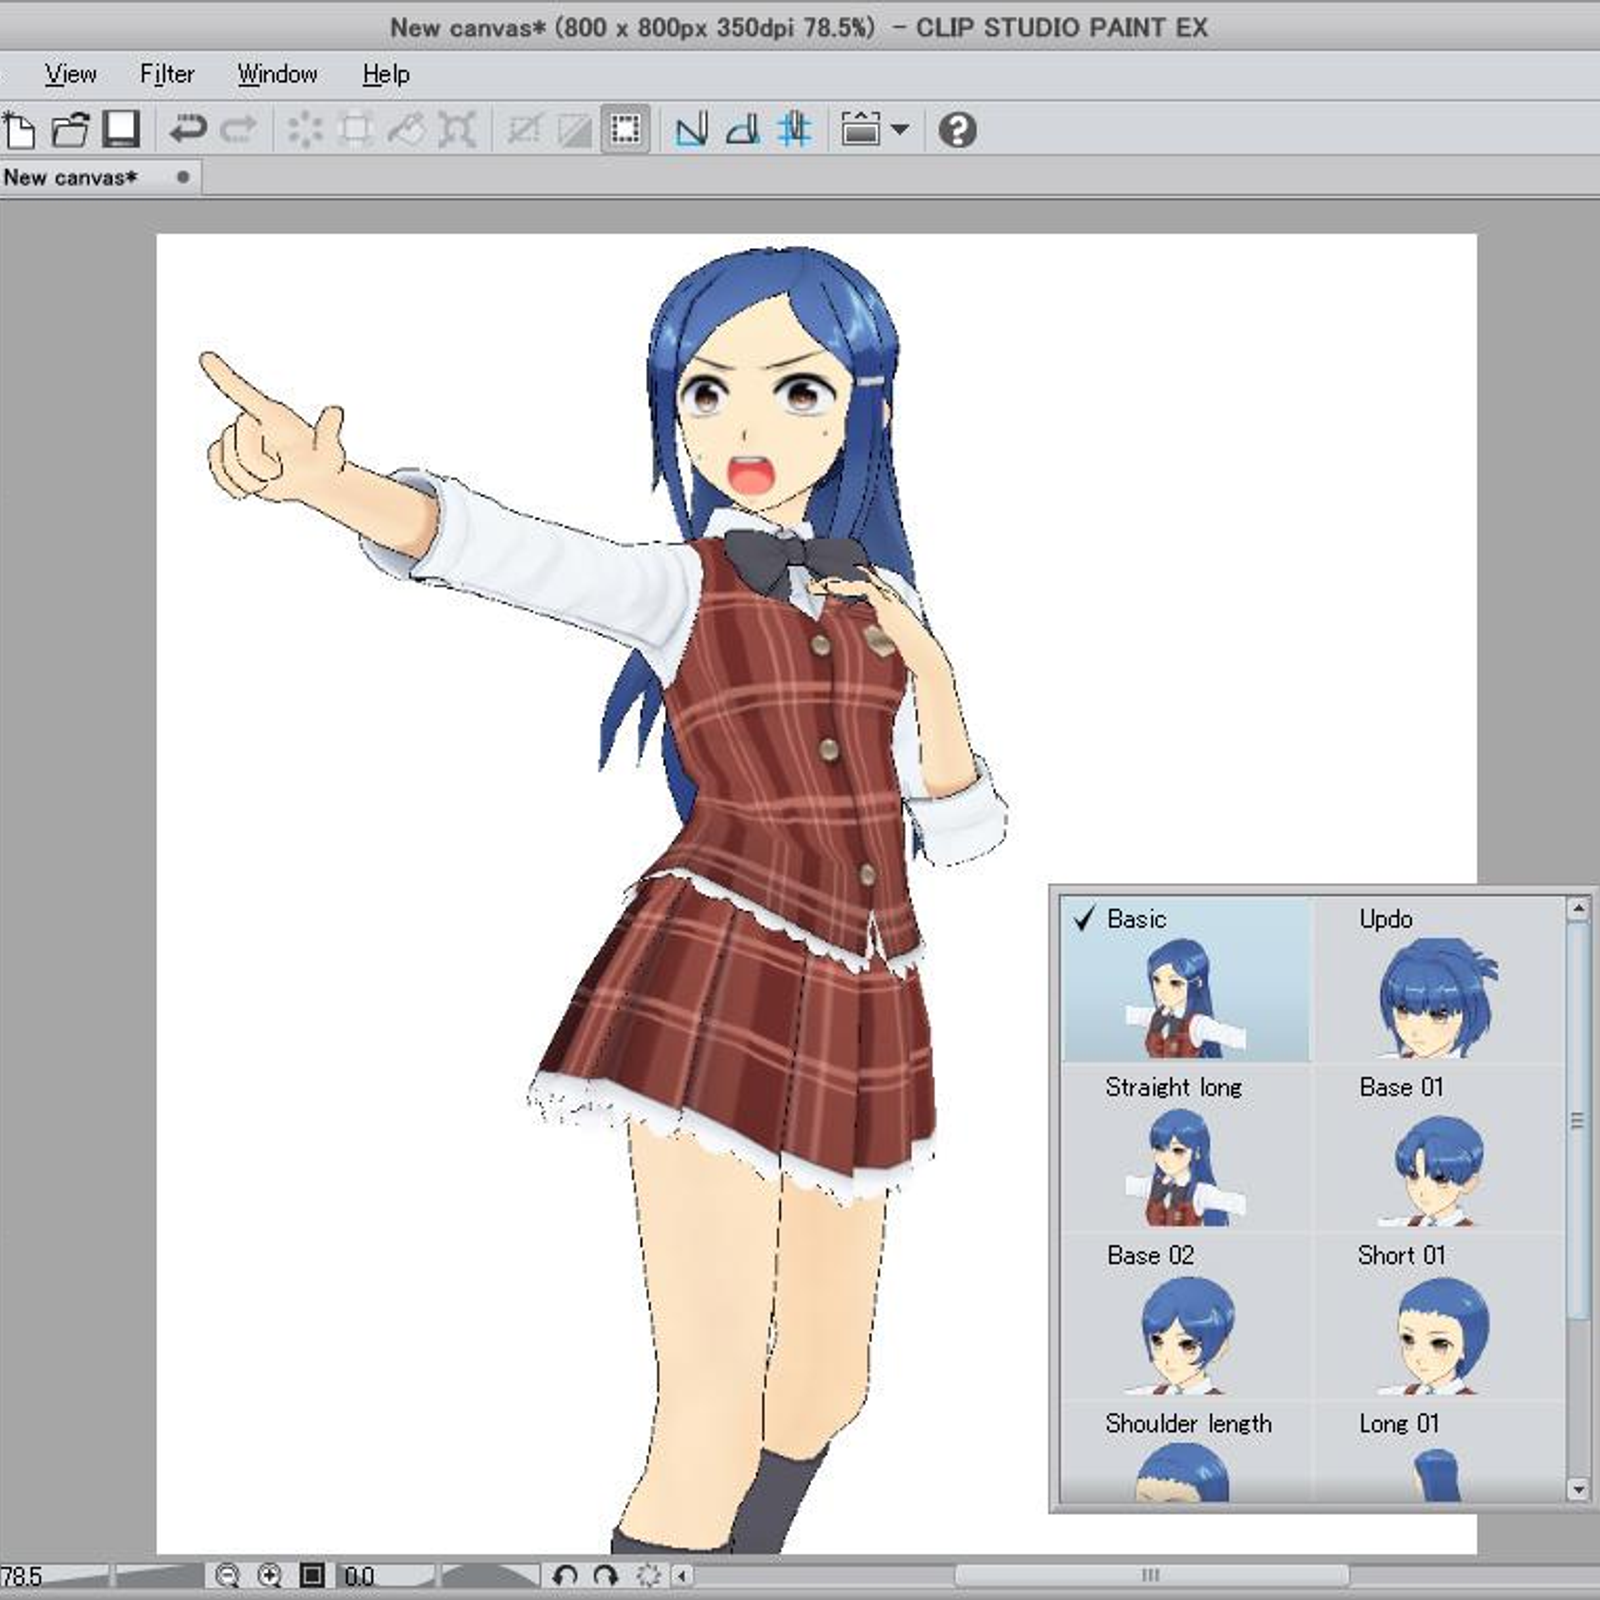Toggle Snap to Special Ruler
Image resolution: width=1600 pixels, height=1600 pixels.
(743, 130)
